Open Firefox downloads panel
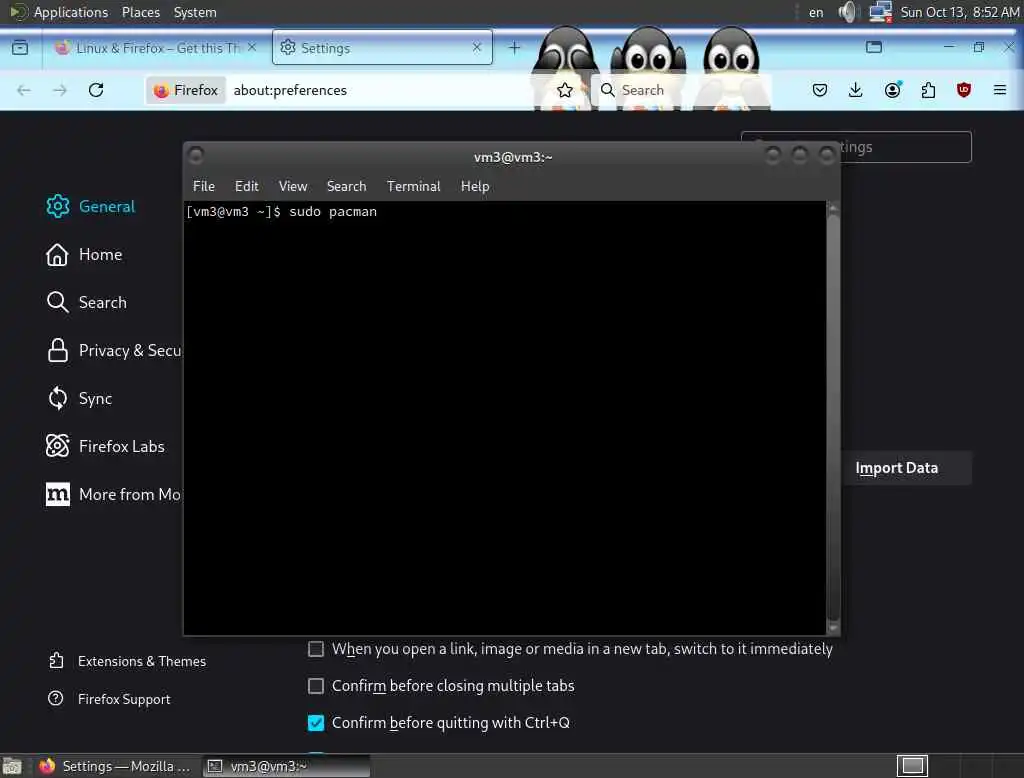 pos(856,90)
